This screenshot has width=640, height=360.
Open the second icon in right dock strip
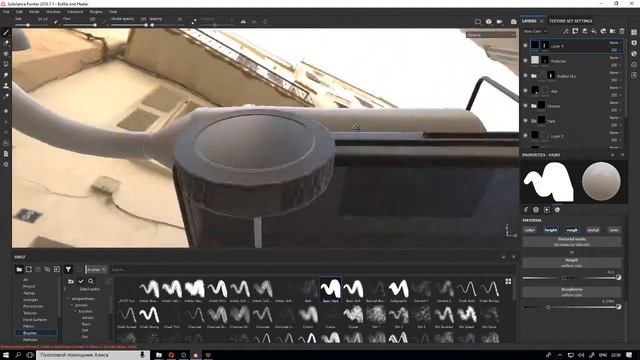(x=634, y=43)
